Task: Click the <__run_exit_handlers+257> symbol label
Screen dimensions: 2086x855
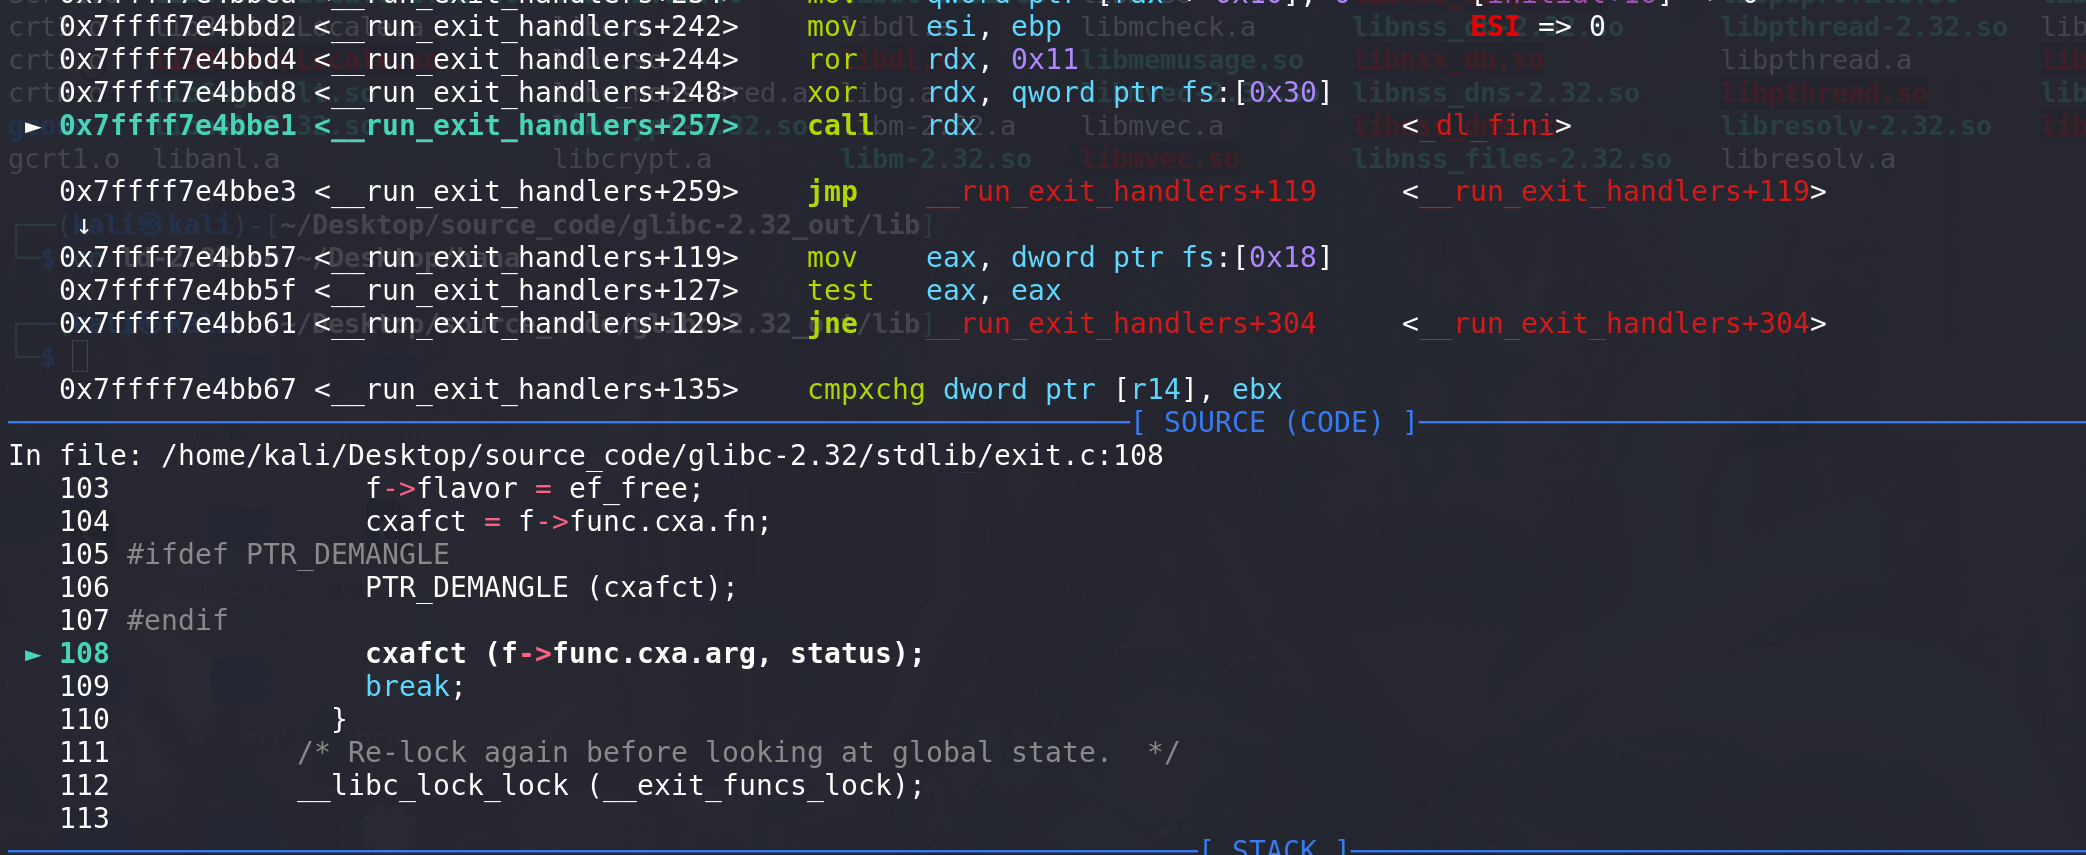Action: tap(526, 125)
